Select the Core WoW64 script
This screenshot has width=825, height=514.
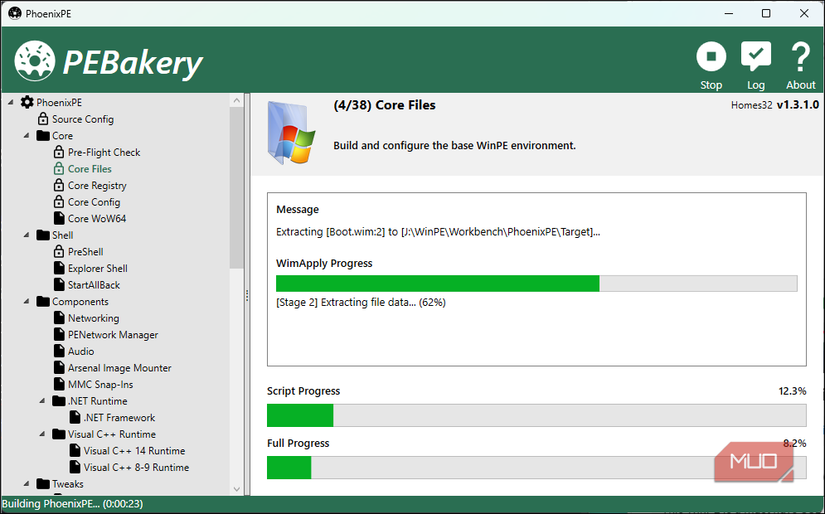click(97, 219)
